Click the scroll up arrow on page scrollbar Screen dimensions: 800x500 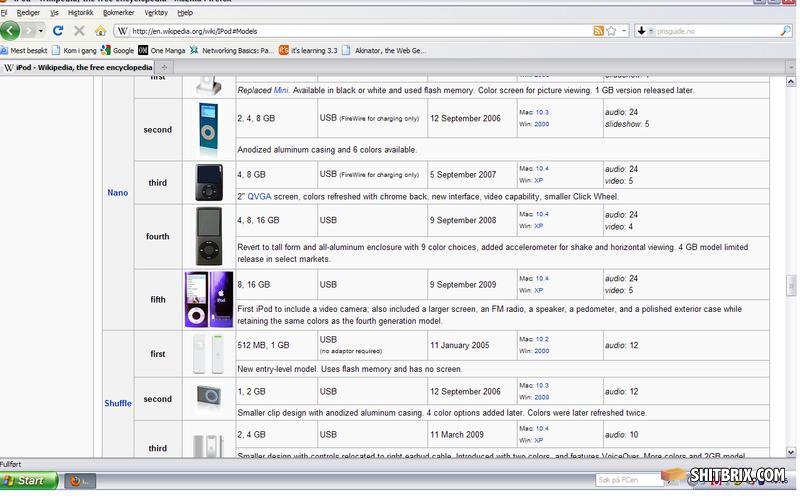click(x=790, y=82)
